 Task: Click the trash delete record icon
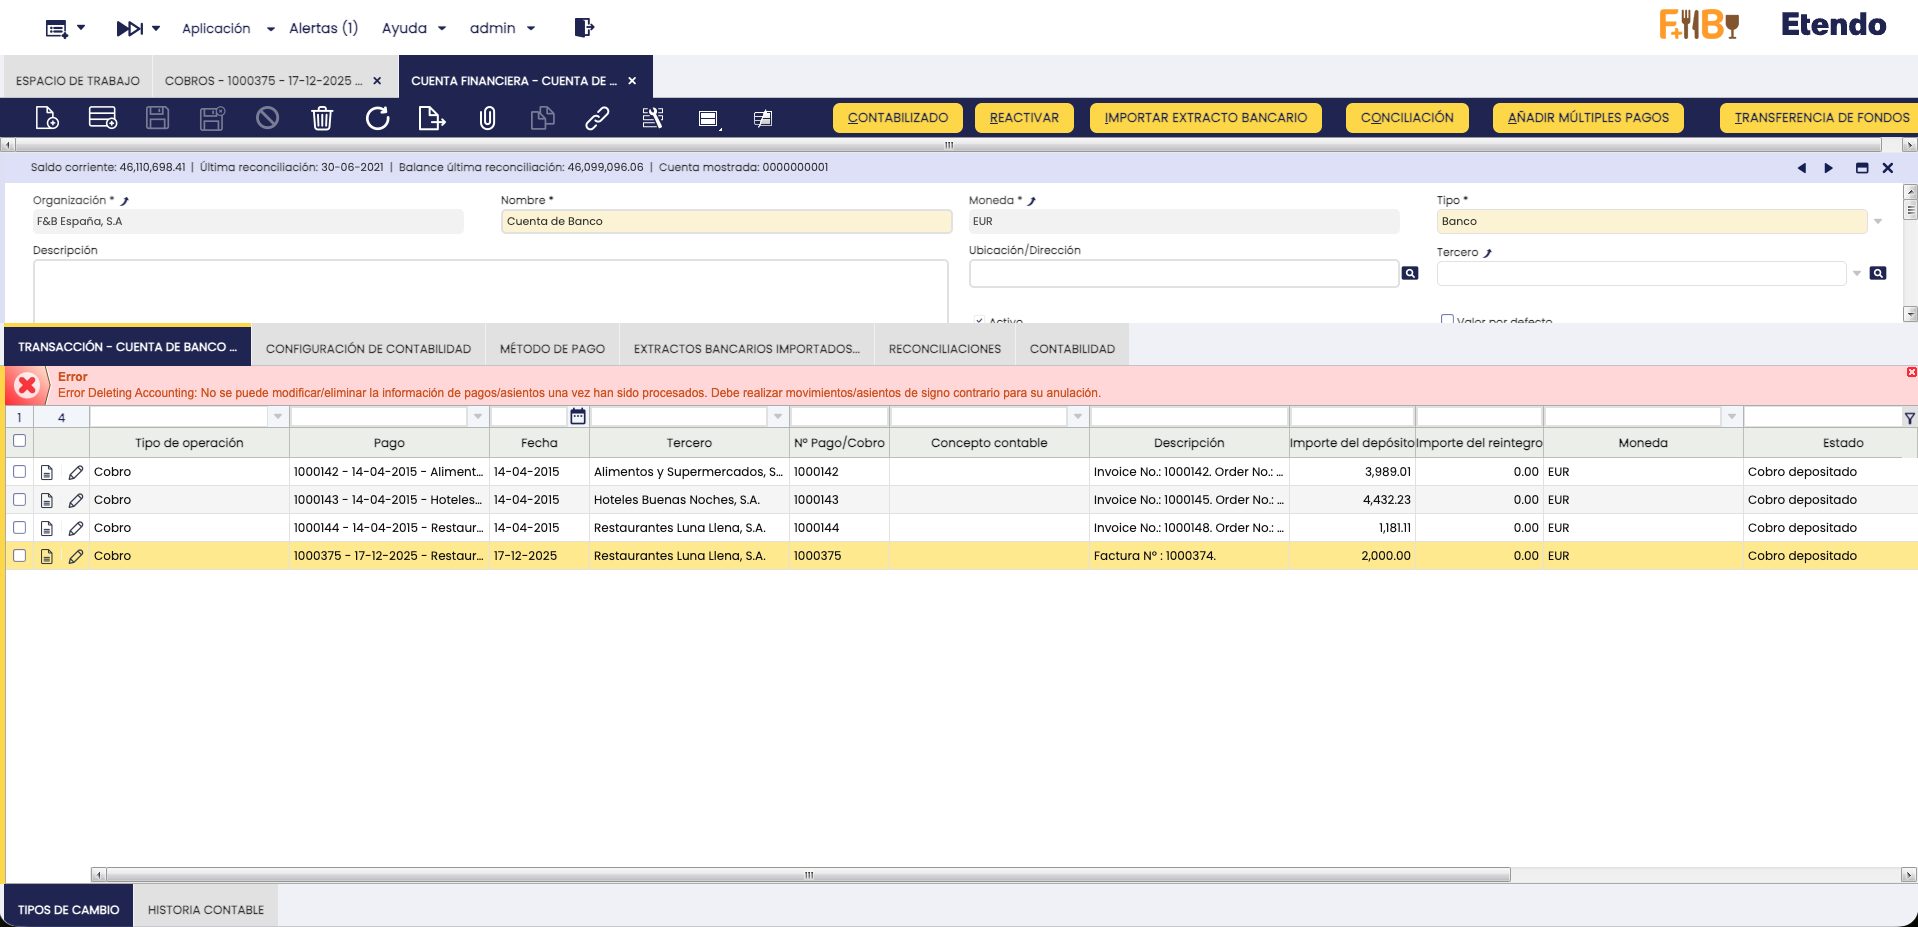(x=322, y=118)
